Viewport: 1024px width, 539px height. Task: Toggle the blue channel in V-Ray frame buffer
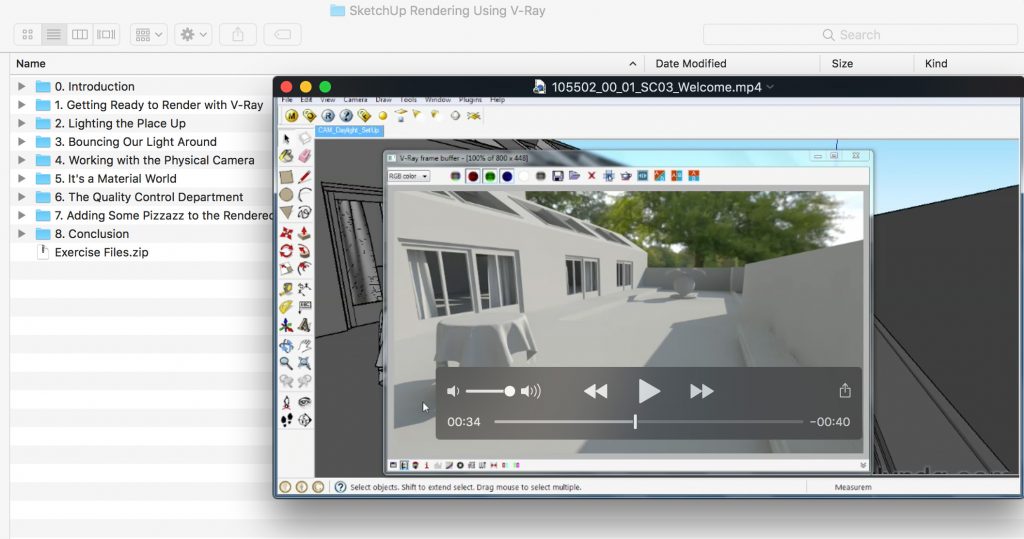(507, 176)
